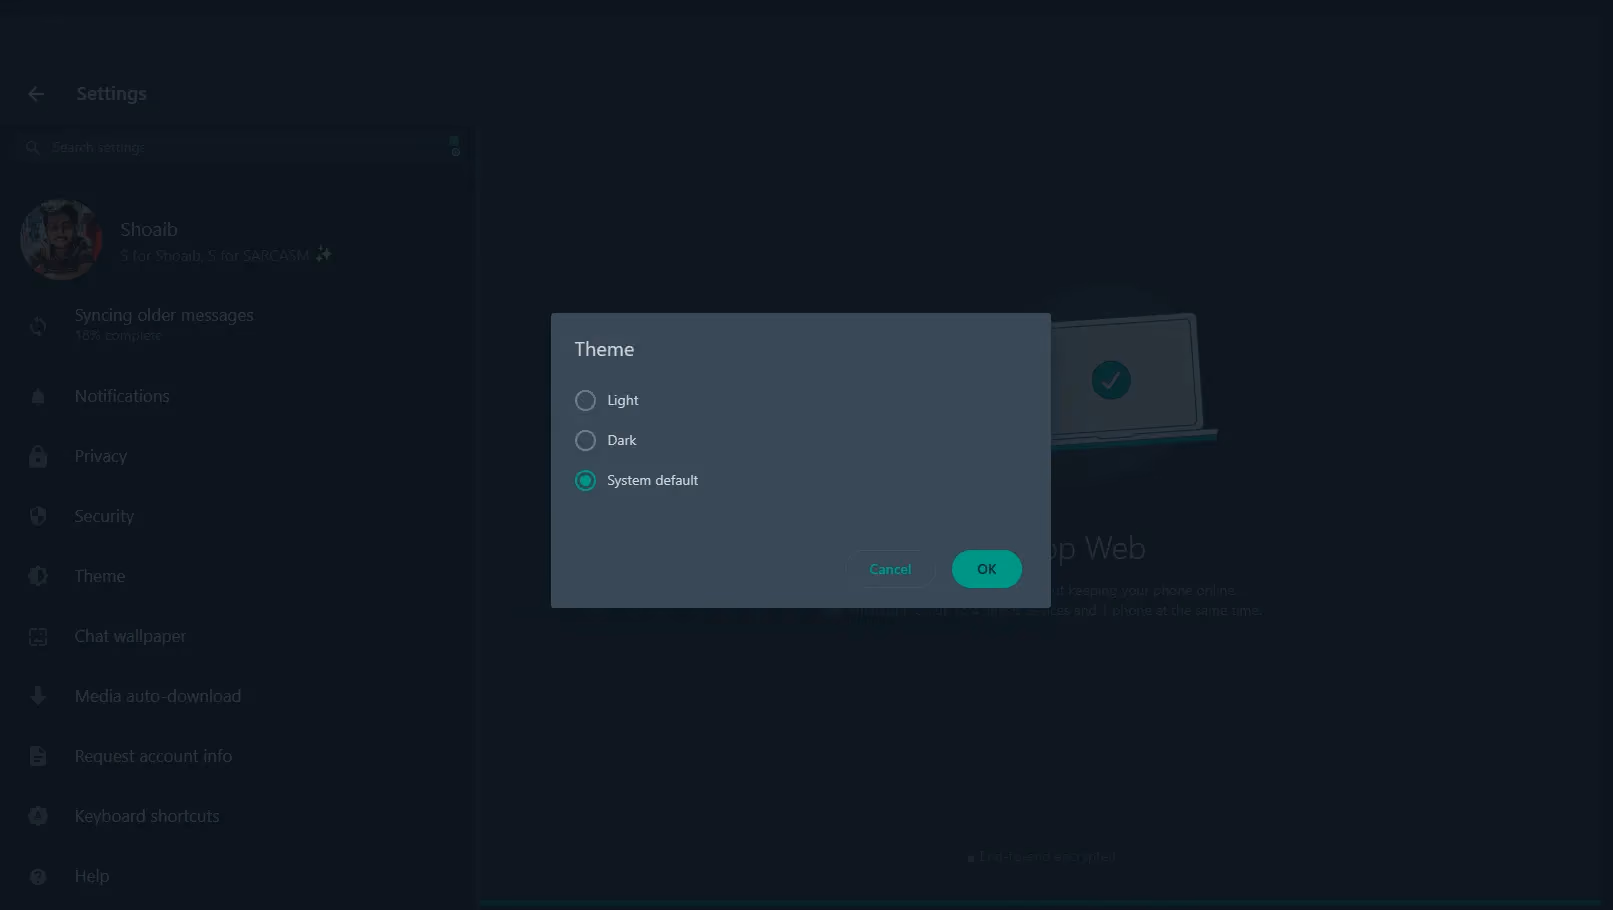
Task: Choose System default theme radio option
Action: (x=585, y=480)
